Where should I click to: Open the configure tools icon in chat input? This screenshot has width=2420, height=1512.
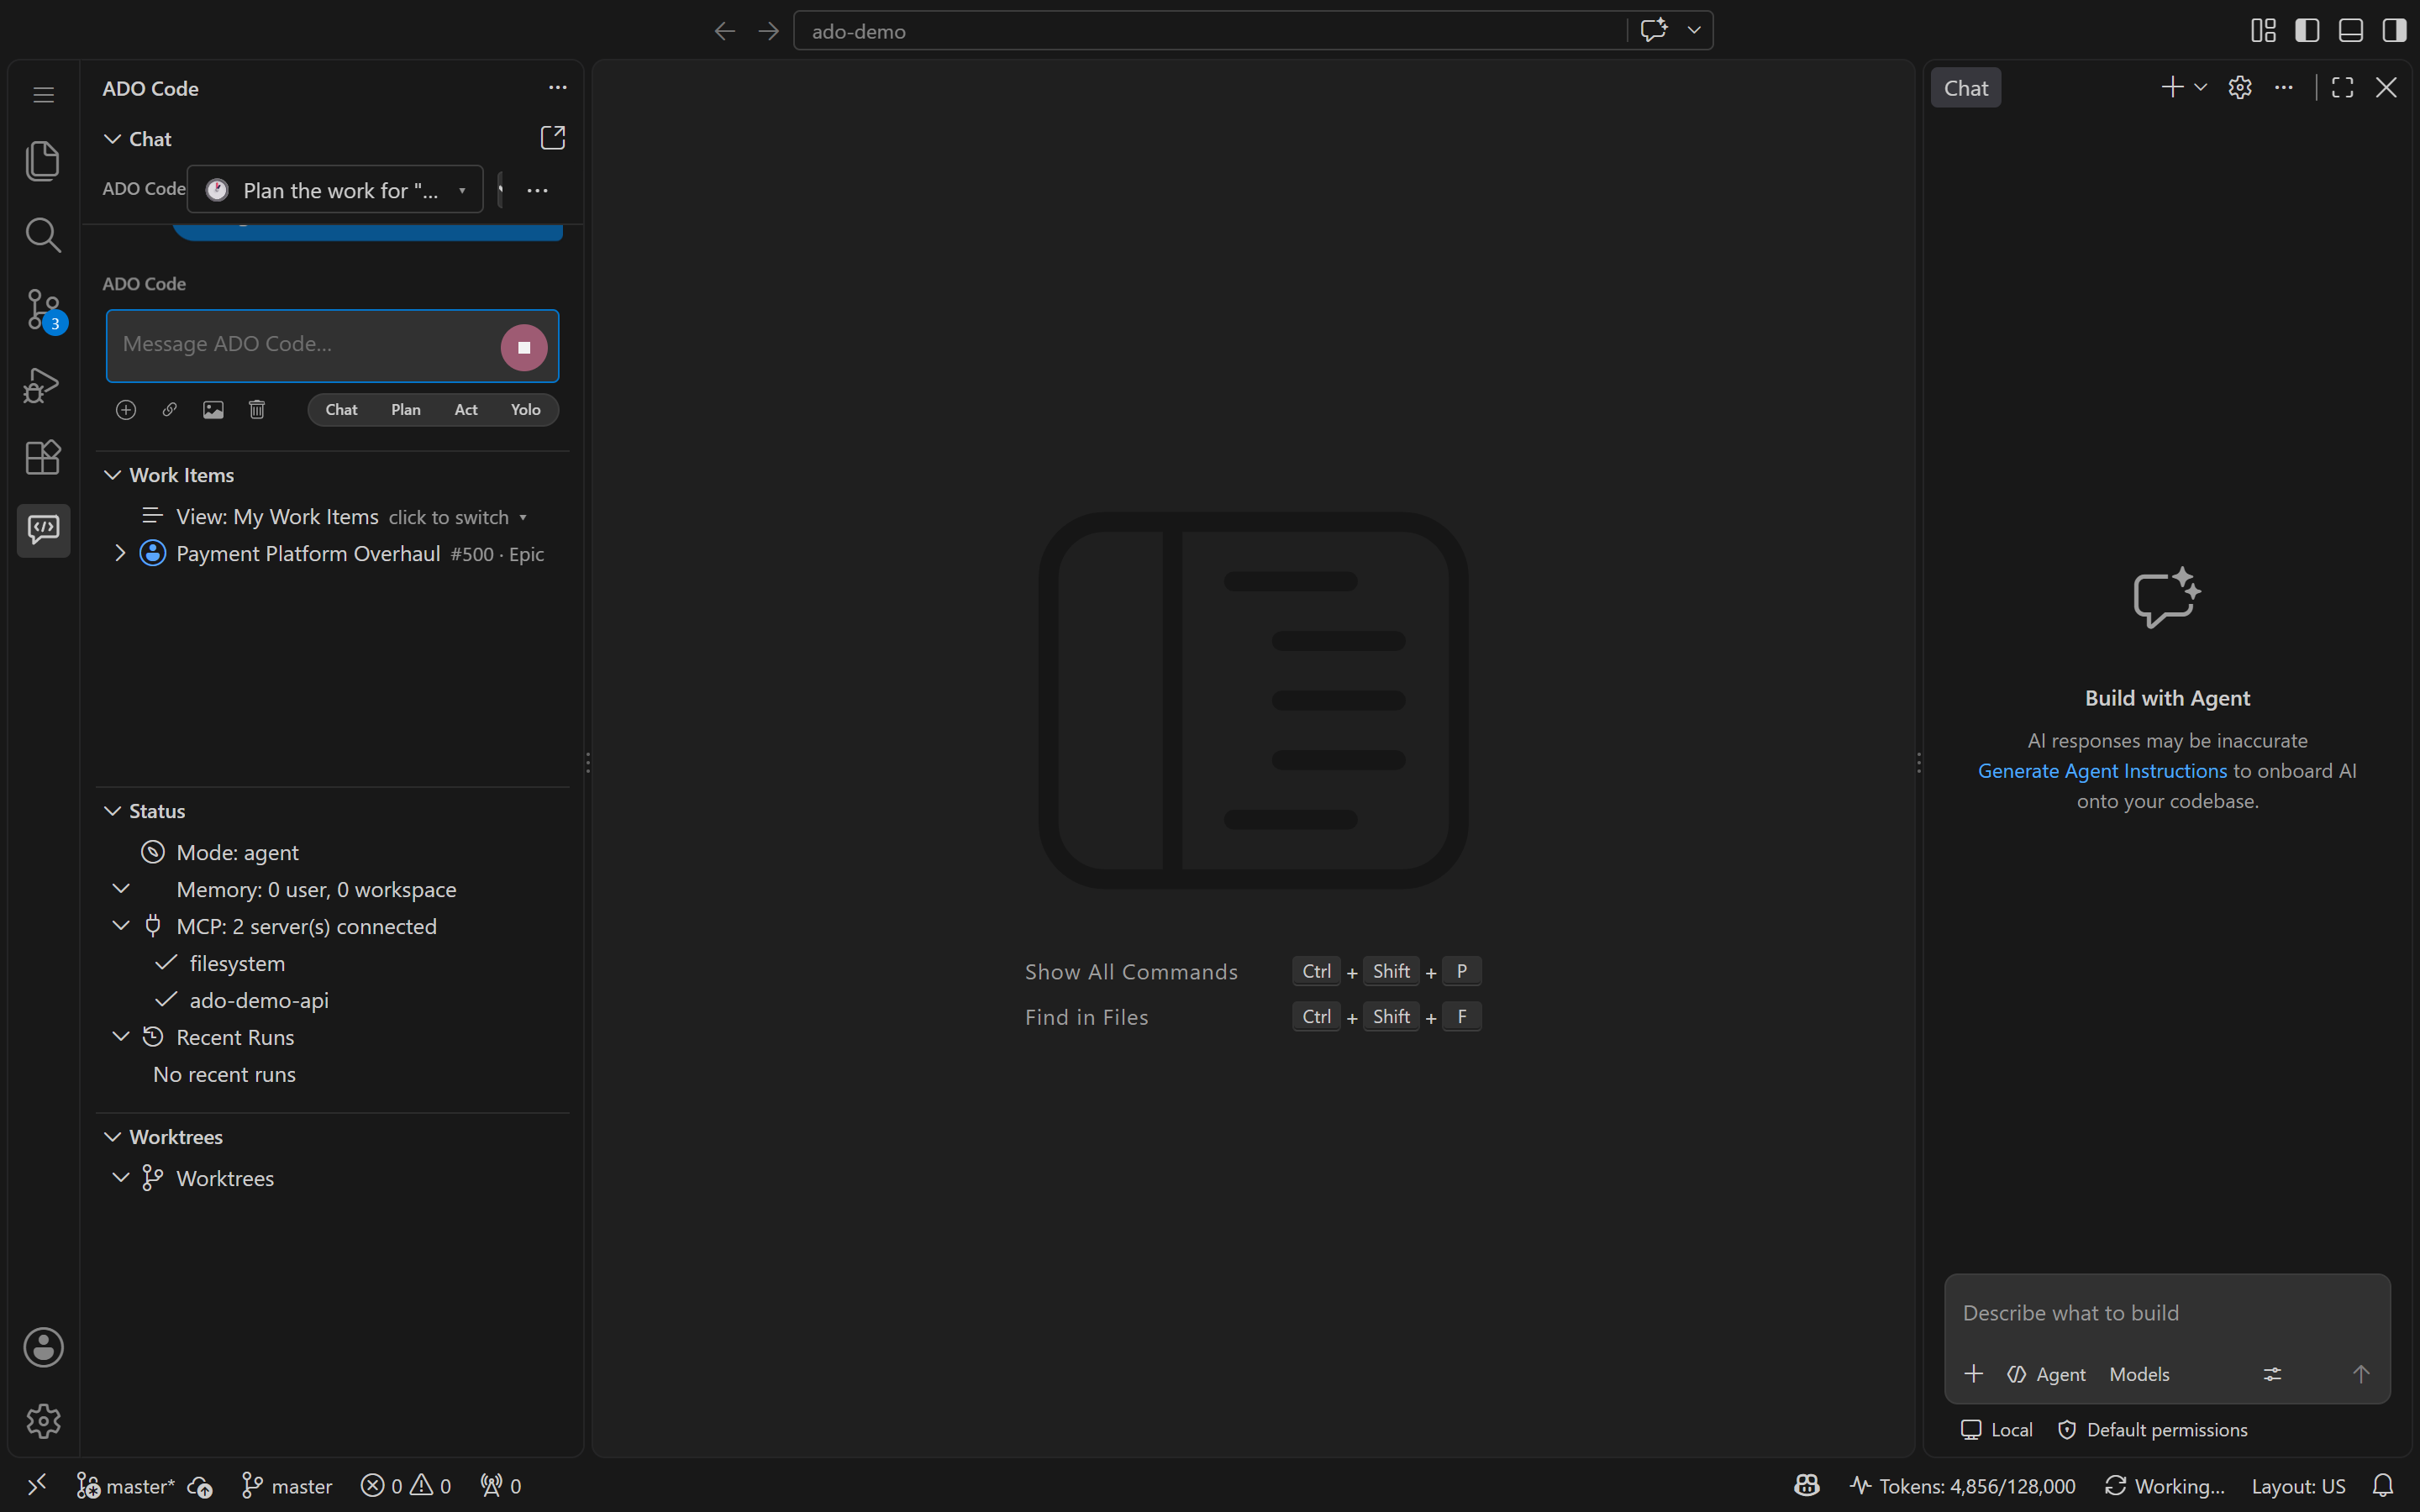pyautogui.click(x=2272, y=1374)
